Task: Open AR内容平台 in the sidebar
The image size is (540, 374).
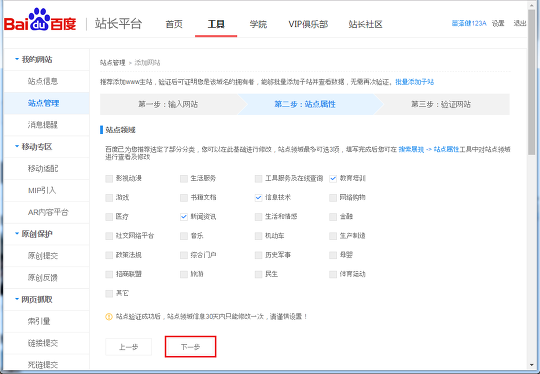Action: (x=48, y=212)
